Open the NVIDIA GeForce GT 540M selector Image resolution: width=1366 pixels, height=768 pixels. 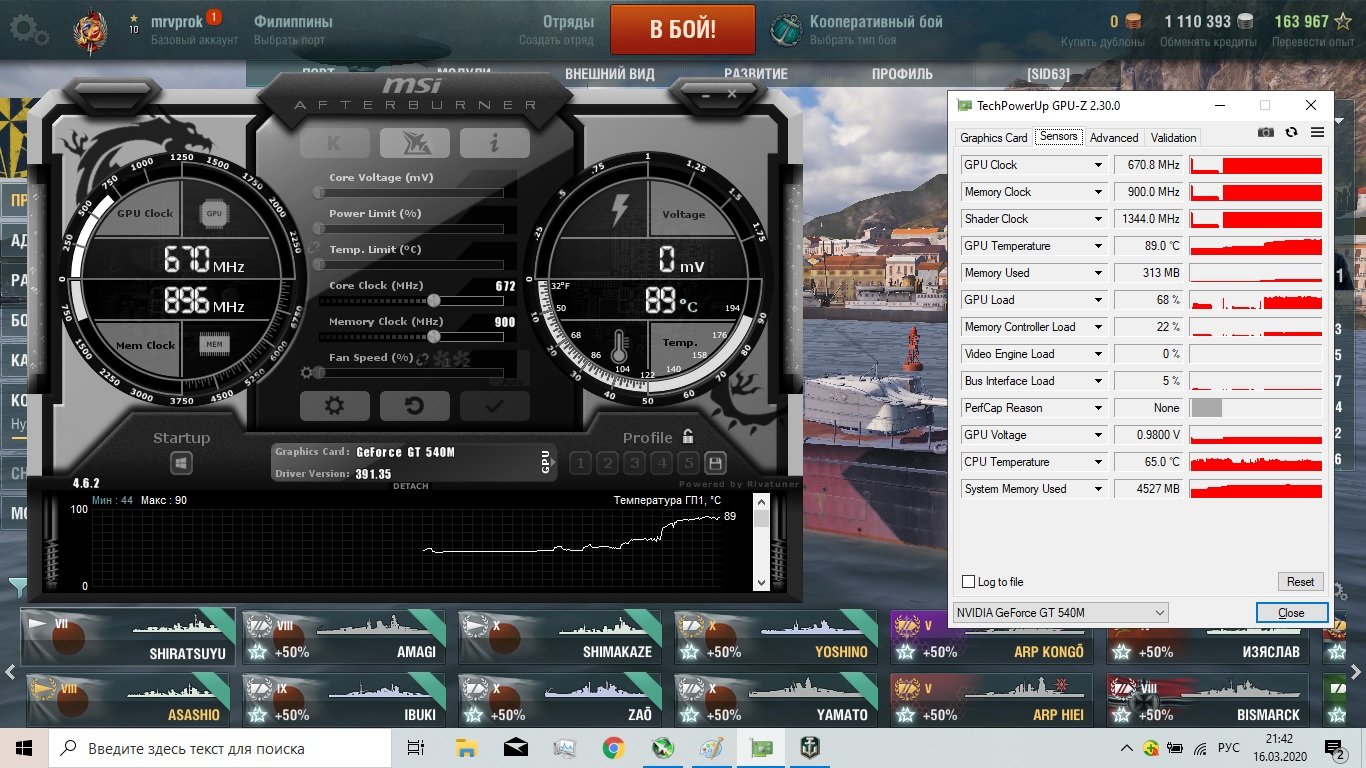coord(1060,612)
